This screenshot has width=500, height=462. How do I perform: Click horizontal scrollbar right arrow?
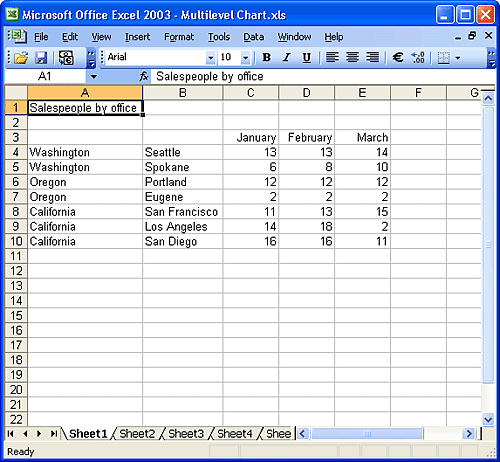point(469,434)
